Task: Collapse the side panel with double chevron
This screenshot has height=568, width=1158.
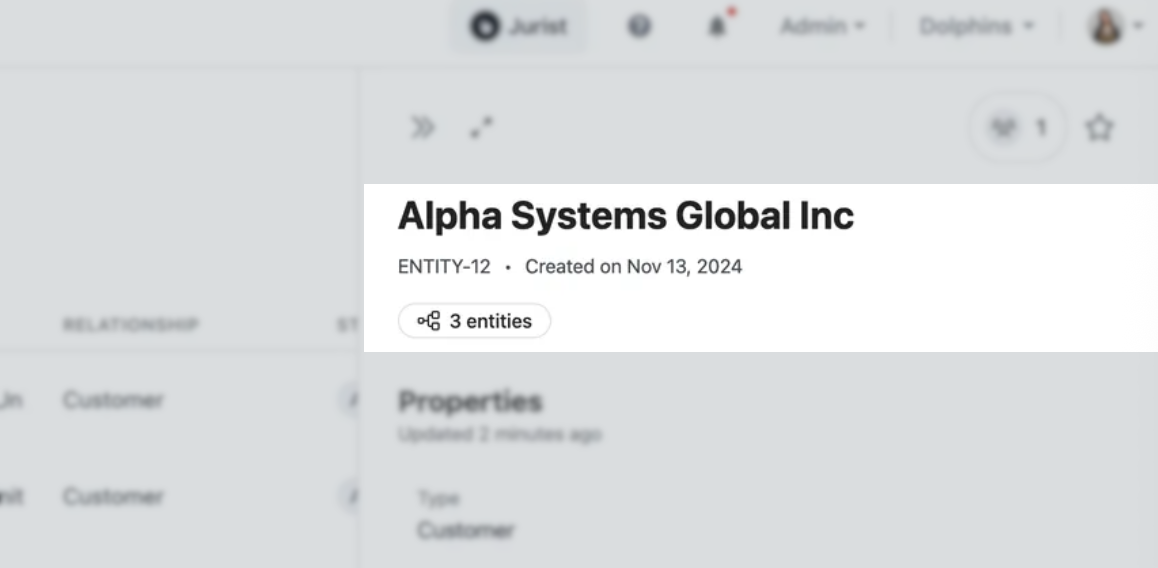Action: (423, 128)
